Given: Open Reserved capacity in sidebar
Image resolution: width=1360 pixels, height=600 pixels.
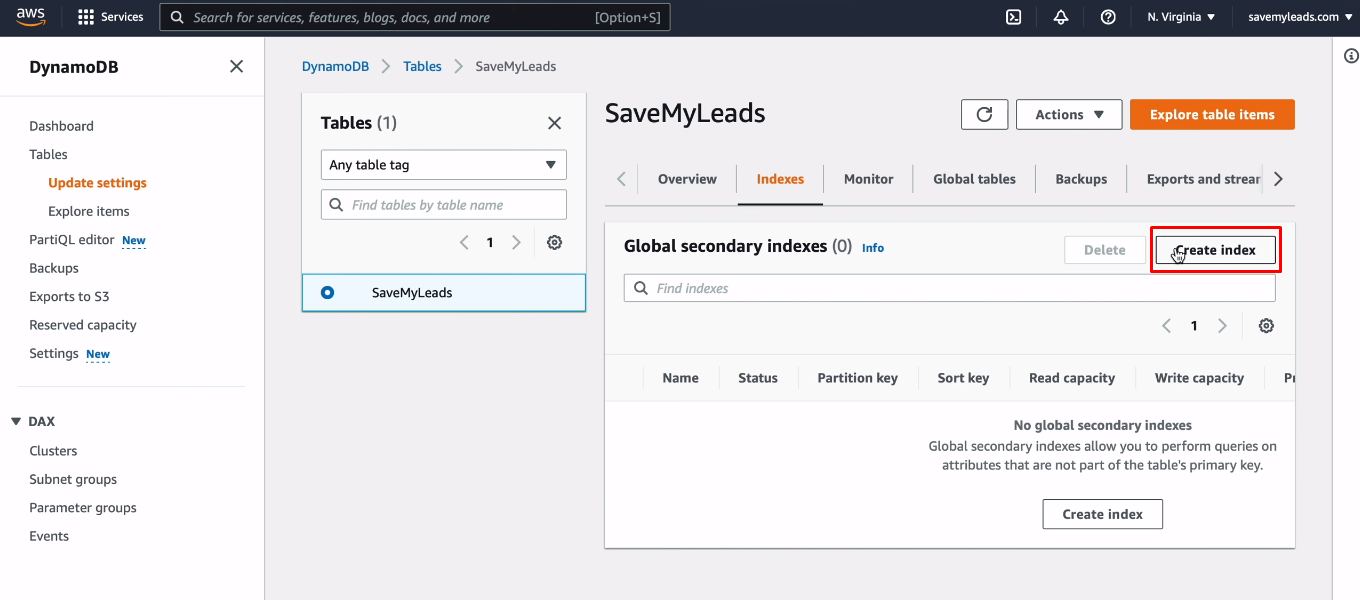Looking at the screenshot, I should click(x=83, y=325).
